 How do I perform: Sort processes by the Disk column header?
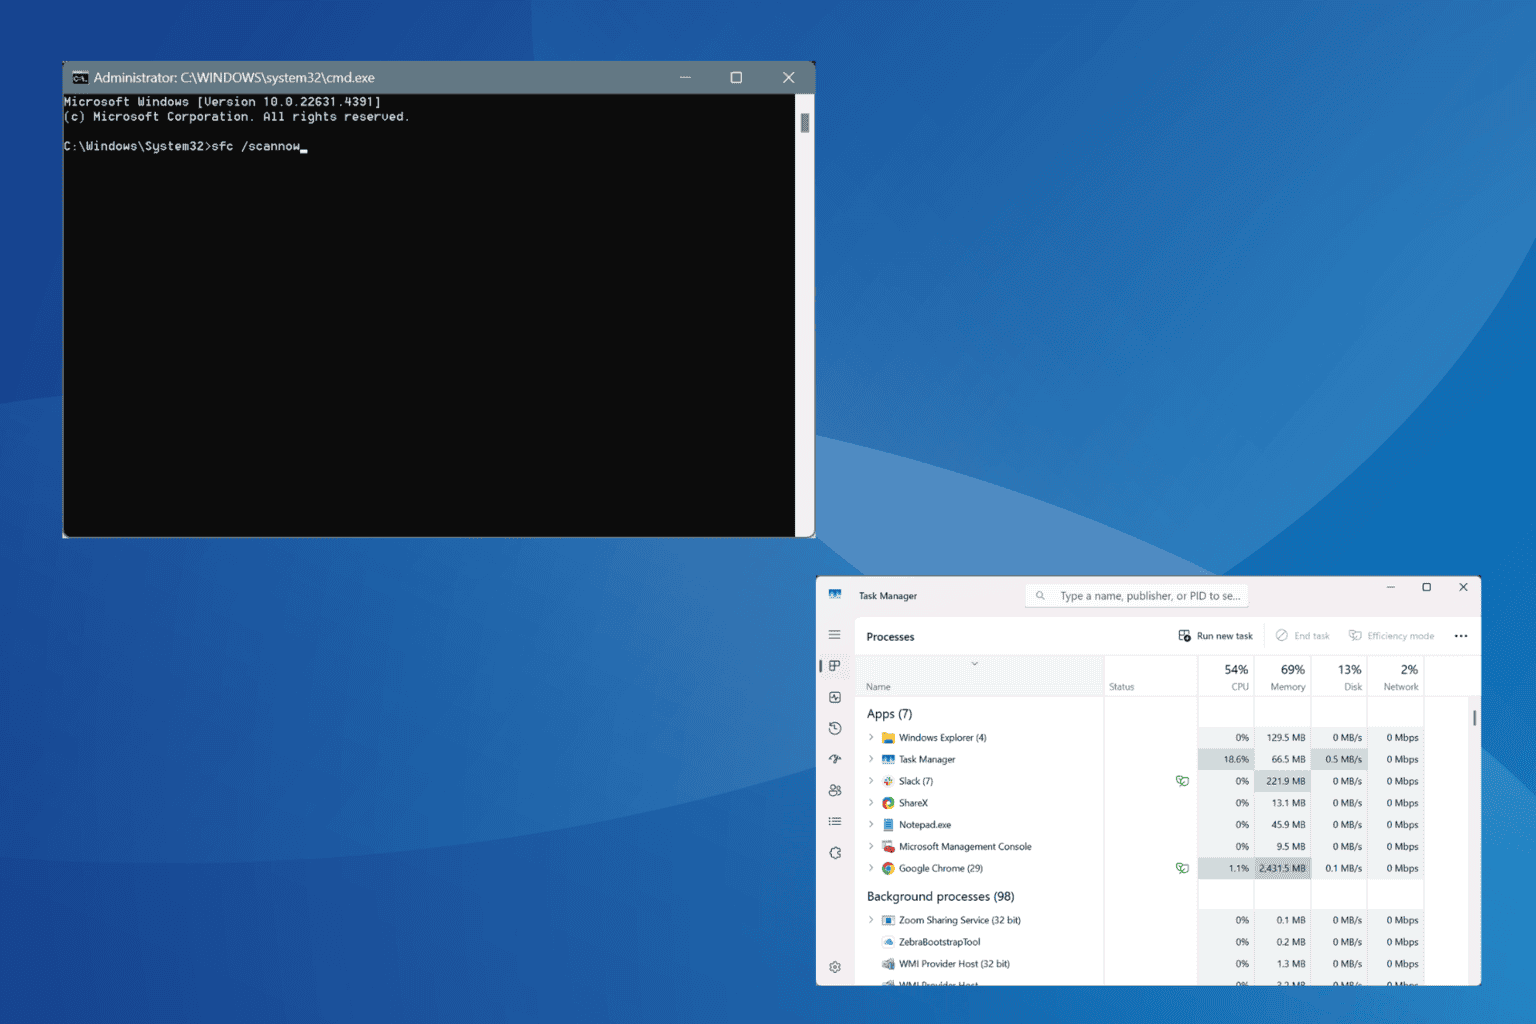pos(1339,676)
